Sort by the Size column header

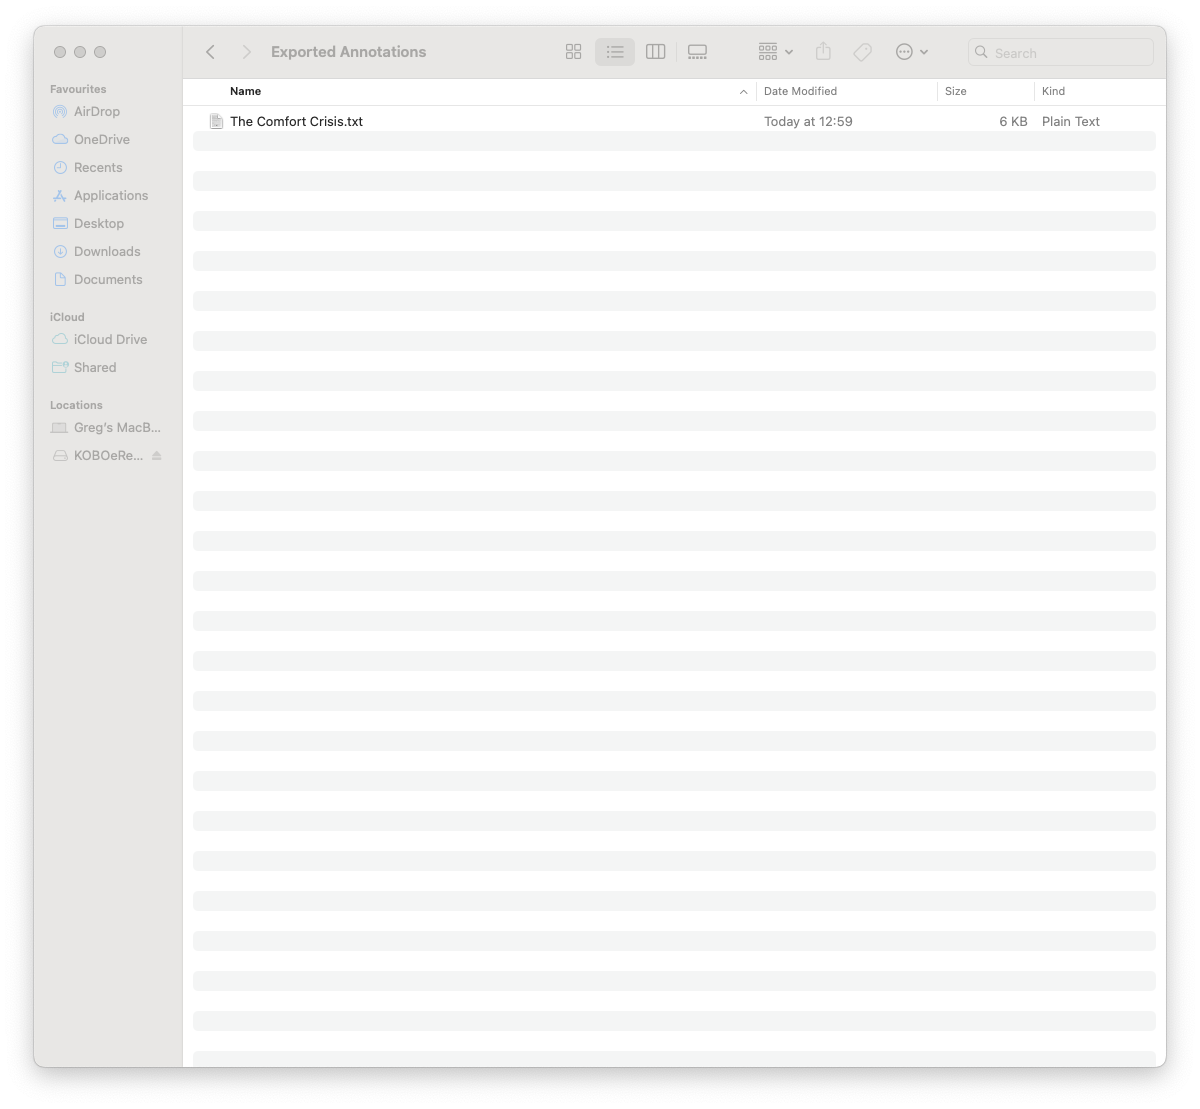click(956, 91)
